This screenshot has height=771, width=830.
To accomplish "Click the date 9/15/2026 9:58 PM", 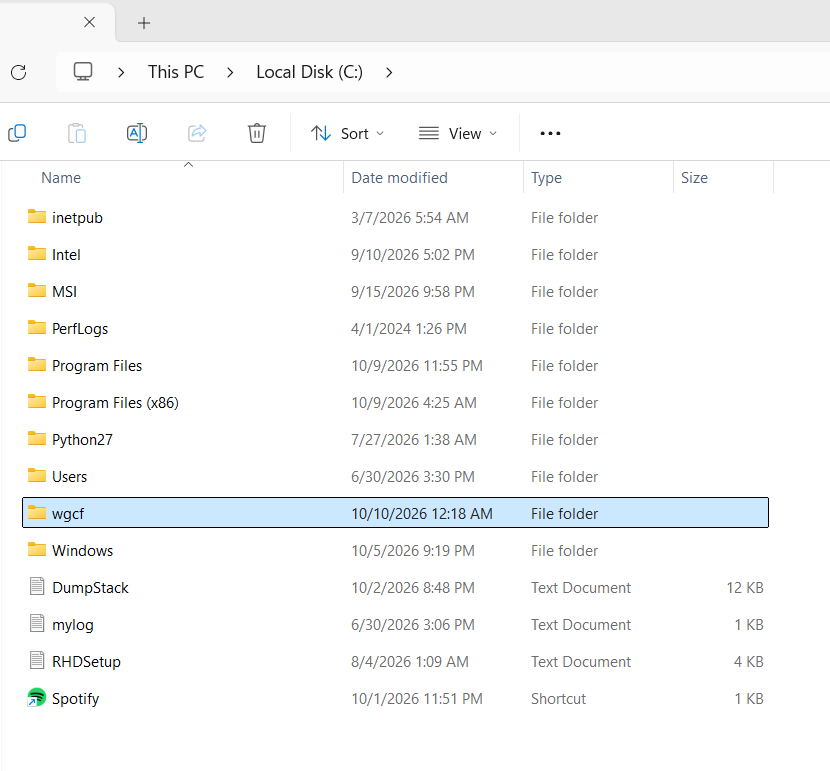I will point(413,292).
